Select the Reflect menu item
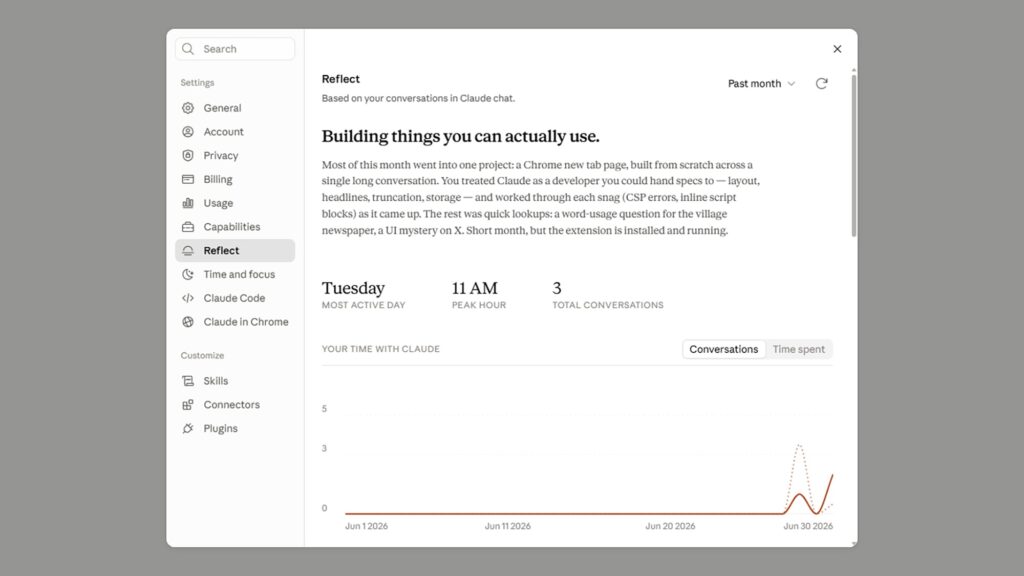 (x=235, y=251)
